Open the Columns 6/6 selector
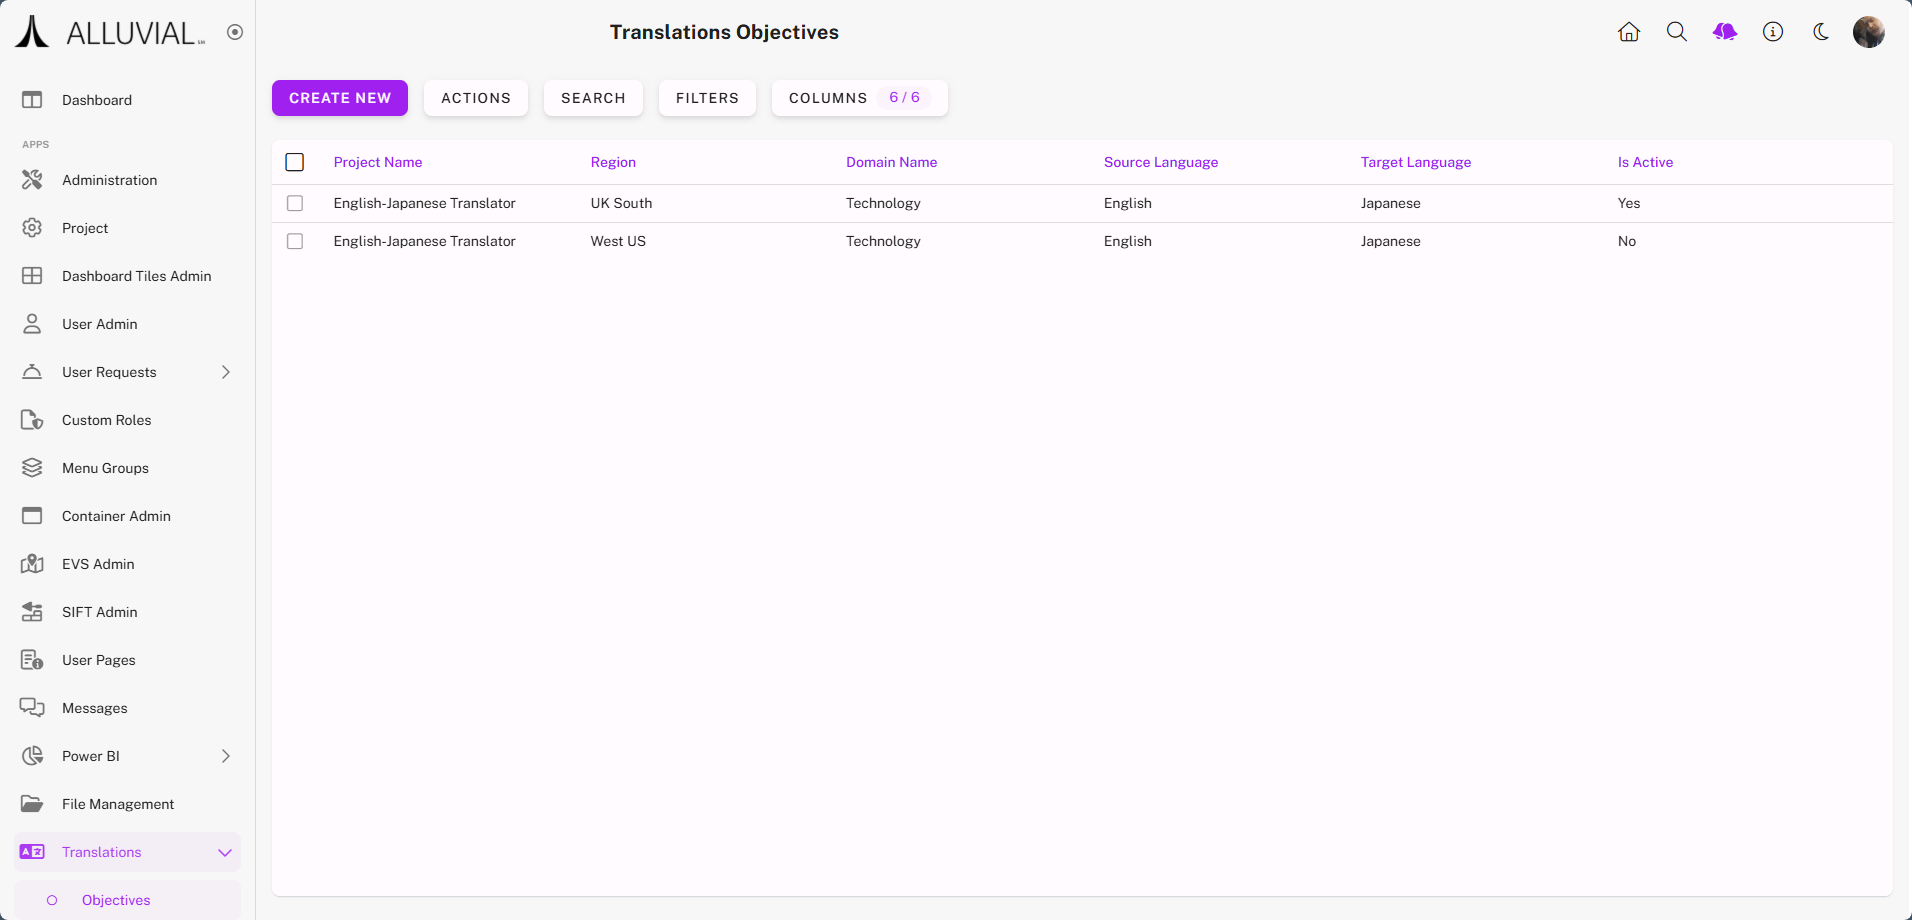Screen dimensions: 1912x920 tap(859, 98)
